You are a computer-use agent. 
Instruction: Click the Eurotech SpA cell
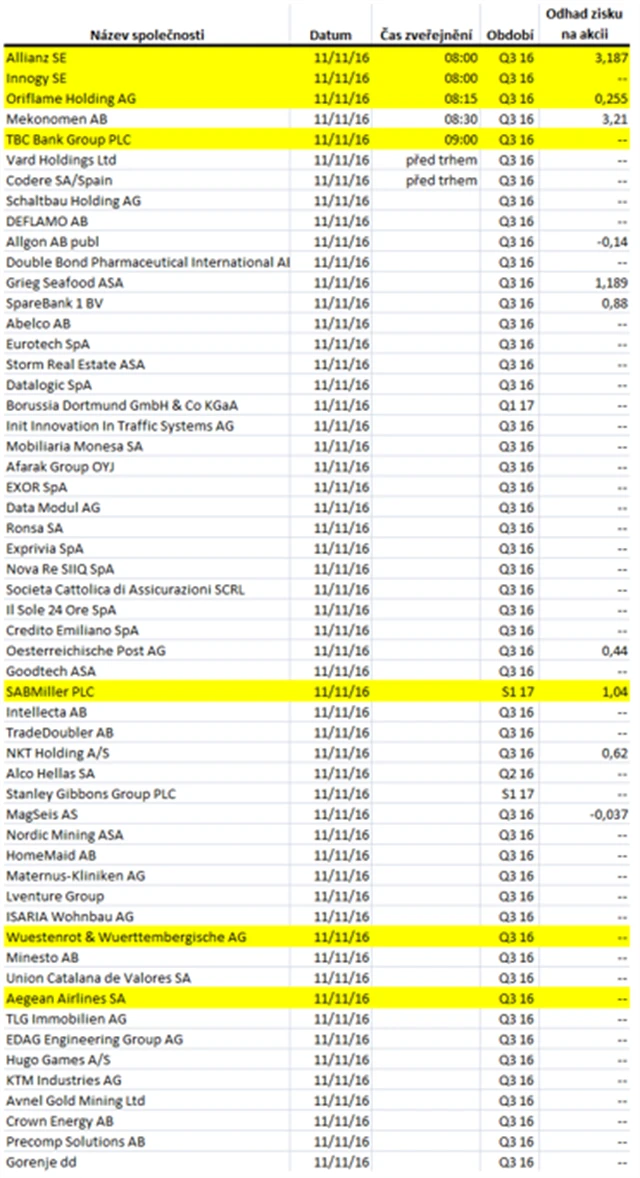tap(48, 344)
